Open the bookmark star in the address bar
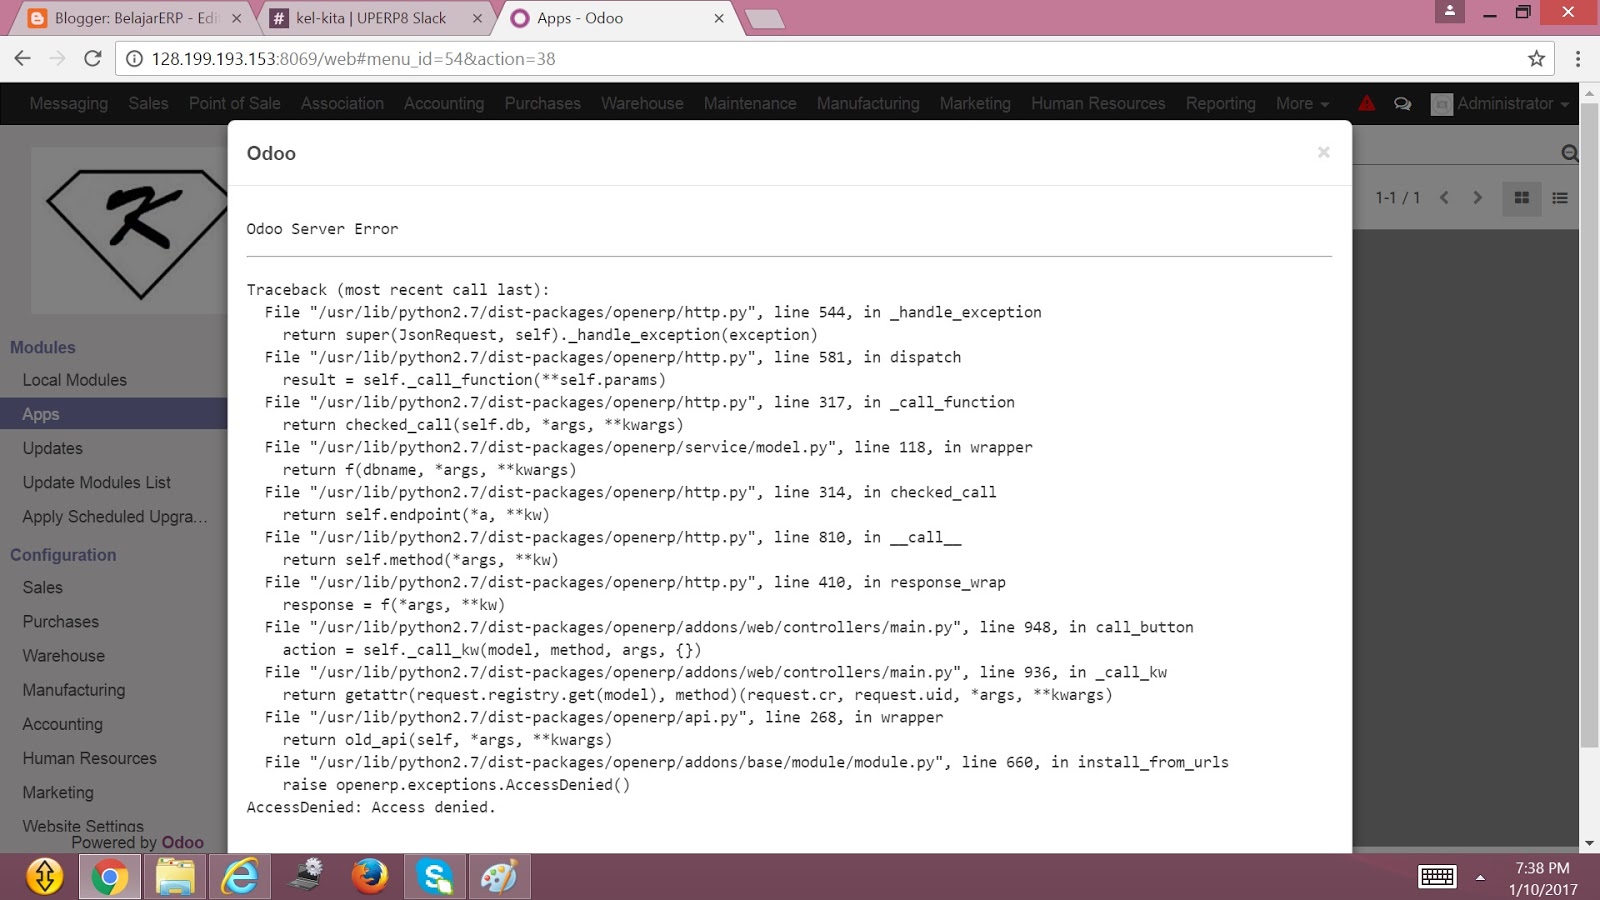This screenshot has height=900, width=1600. tap(1537, 59)
